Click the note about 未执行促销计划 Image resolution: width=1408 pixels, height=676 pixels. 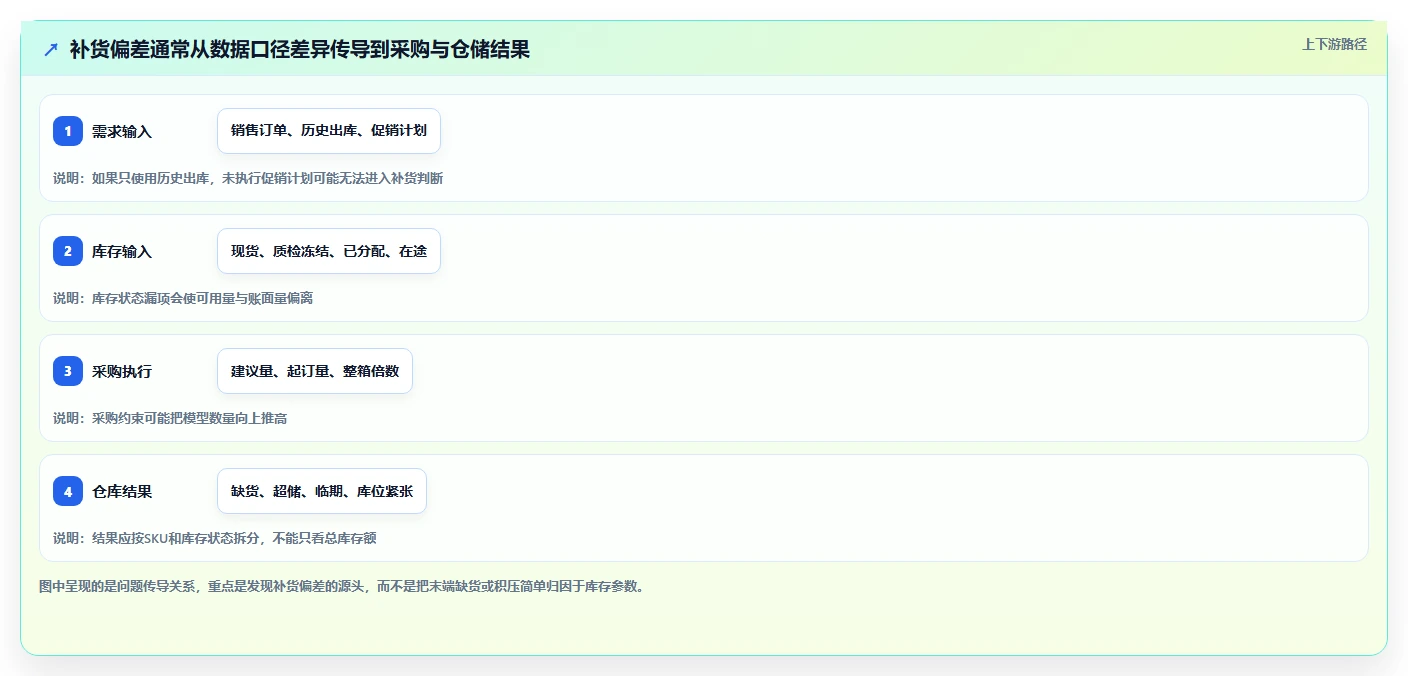coord(248,178)
